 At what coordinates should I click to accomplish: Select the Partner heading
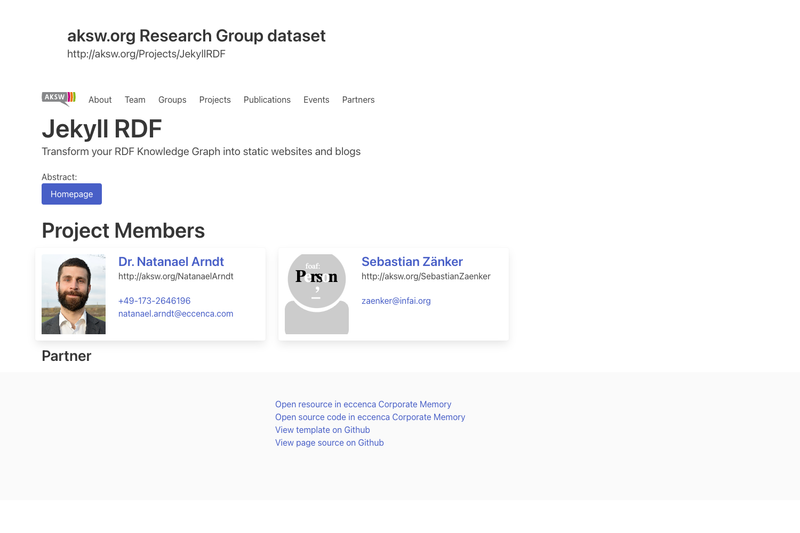(67, 356)
